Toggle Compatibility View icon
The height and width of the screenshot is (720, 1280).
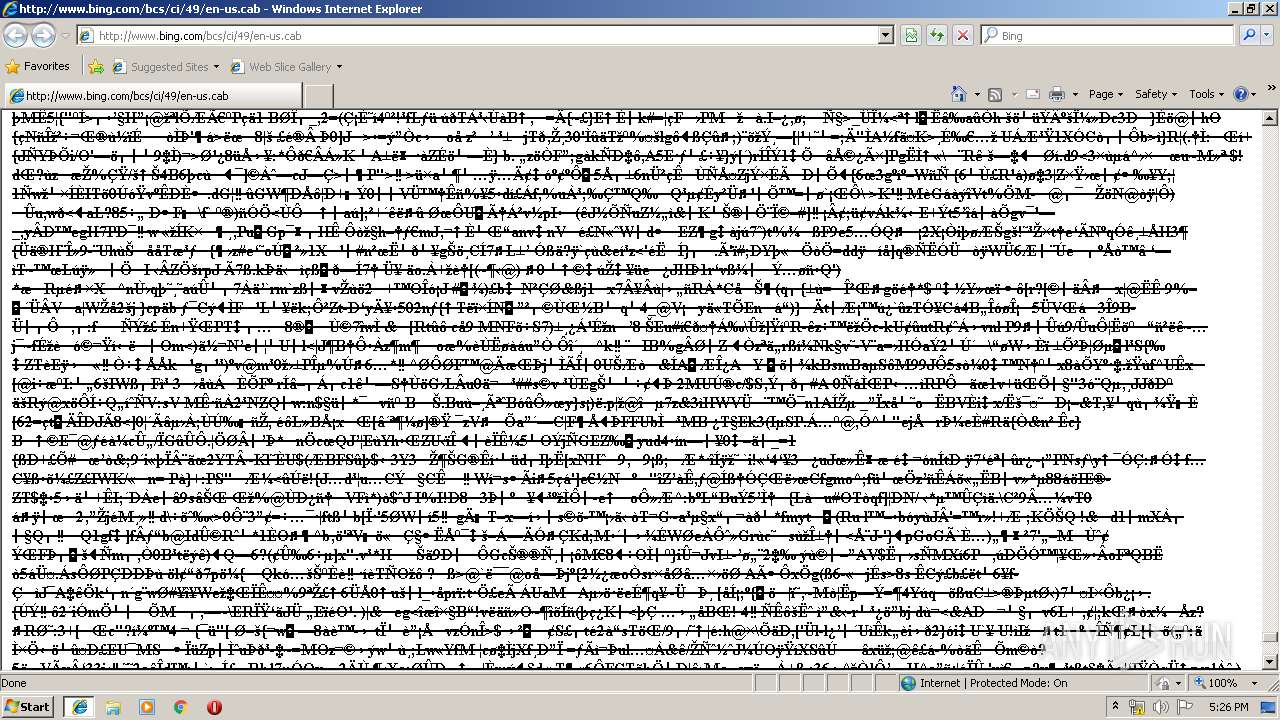click(911, 35)
